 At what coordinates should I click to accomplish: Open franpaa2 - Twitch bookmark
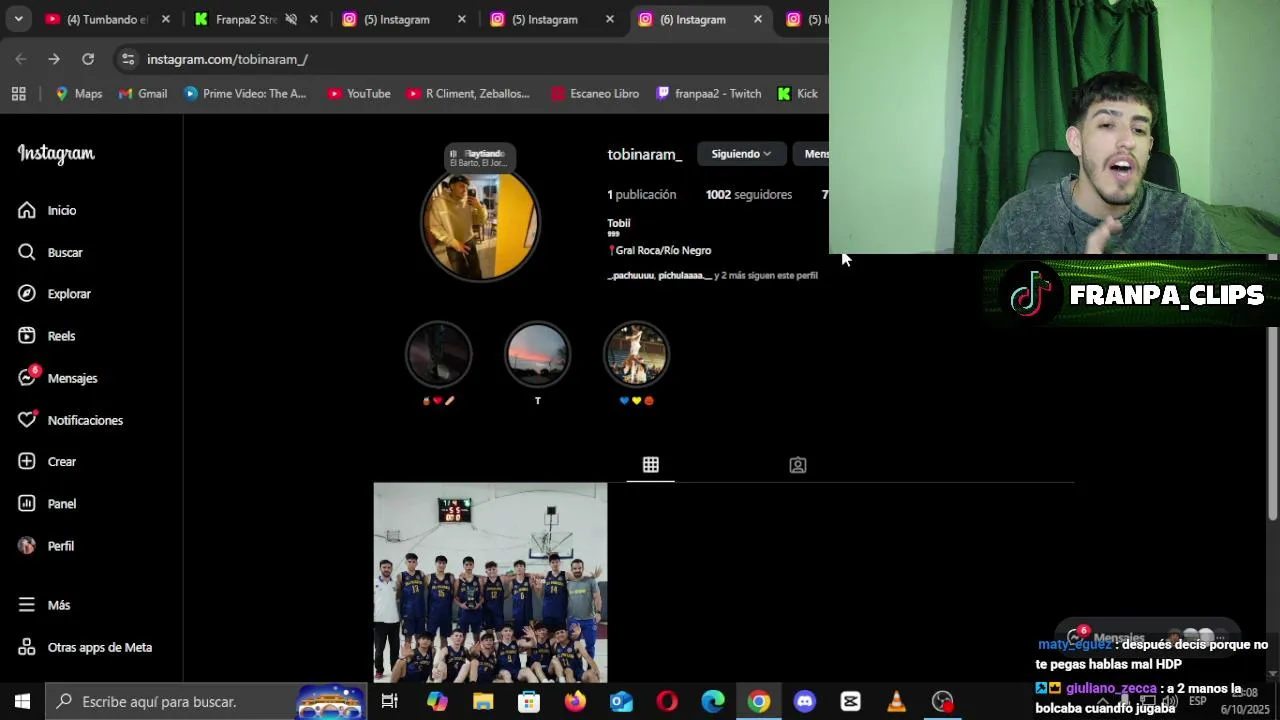[709, 94]
